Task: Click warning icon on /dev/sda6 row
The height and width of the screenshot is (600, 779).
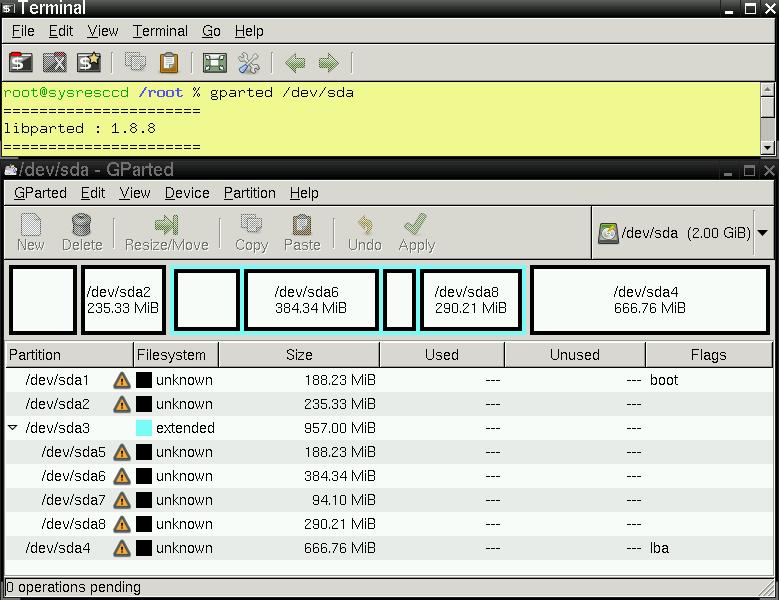Action: pyautogui.click(x=122, y=476)
